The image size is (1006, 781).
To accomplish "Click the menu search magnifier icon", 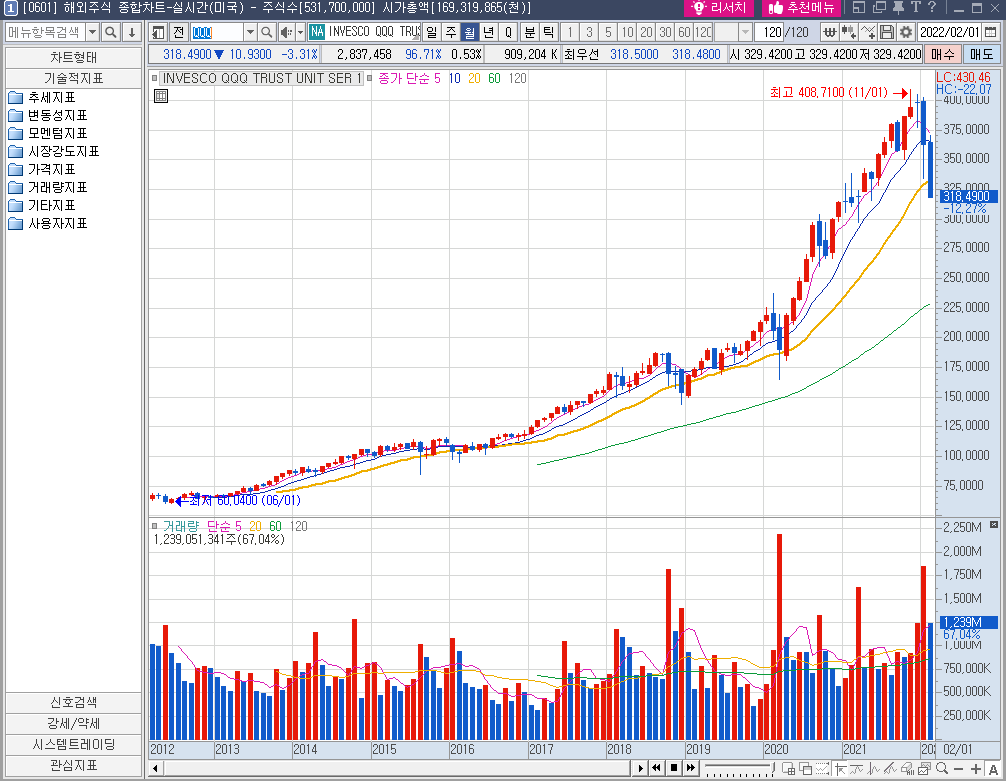I will tap(111, 32).
